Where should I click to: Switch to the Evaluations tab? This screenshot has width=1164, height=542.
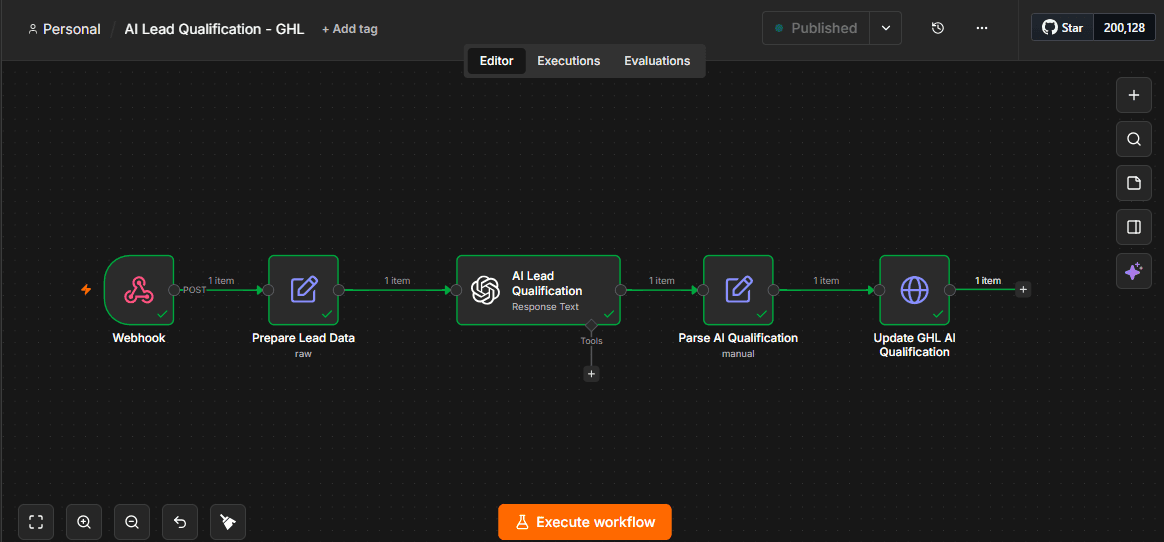click(x=657, y=61)
